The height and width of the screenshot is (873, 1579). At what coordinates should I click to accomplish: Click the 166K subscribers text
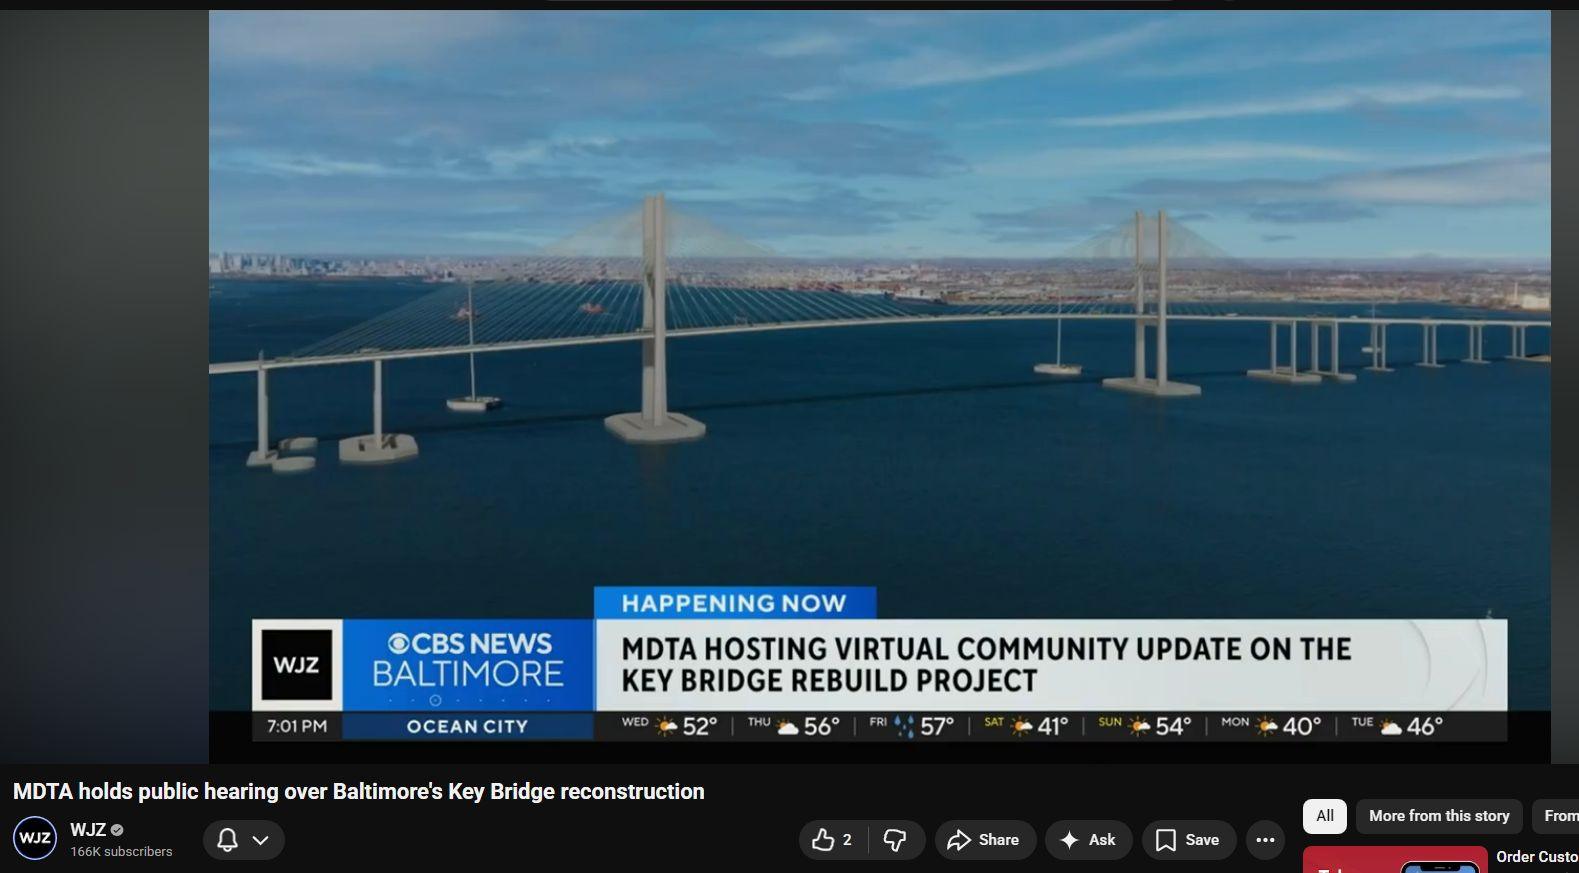121,852
